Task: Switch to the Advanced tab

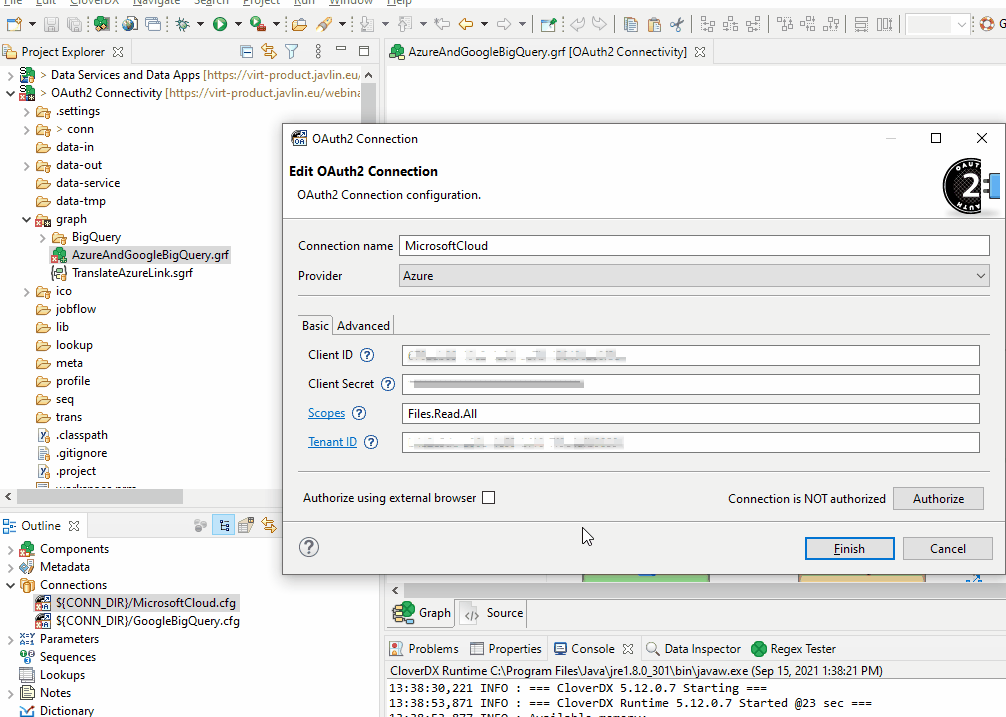Action: pyautogui.click(x=363, y=326)
